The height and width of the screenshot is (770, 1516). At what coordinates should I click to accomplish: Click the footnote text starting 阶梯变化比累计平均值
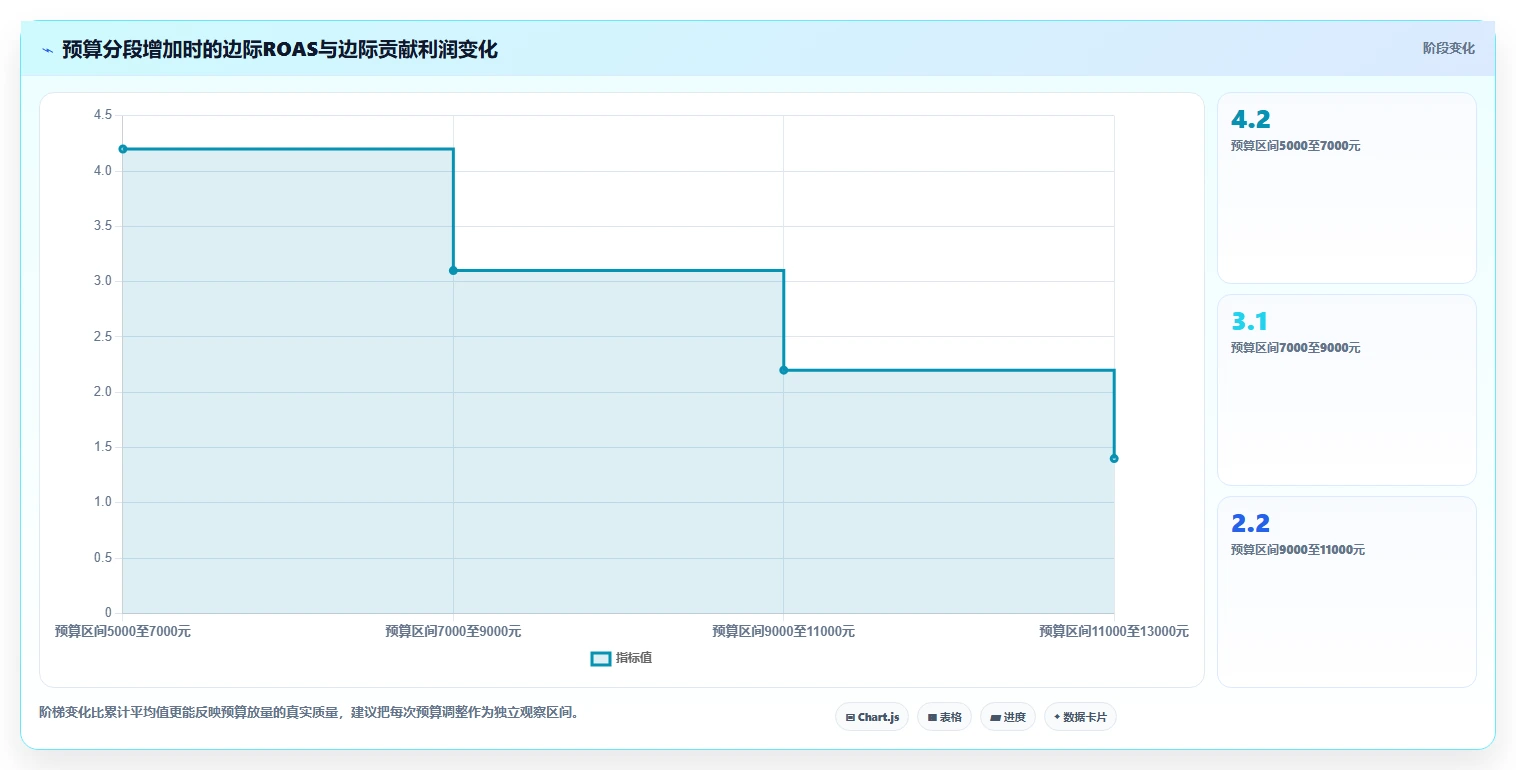[309, 713]
